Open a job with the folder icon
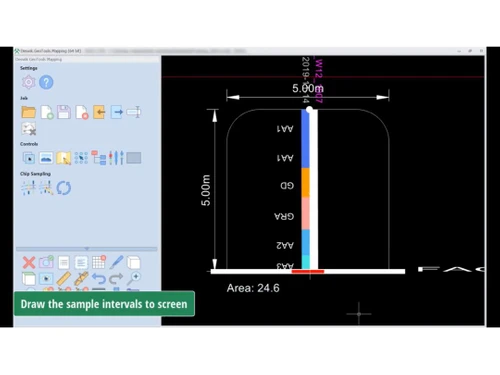The image size is (500, 375). [29, 112]
